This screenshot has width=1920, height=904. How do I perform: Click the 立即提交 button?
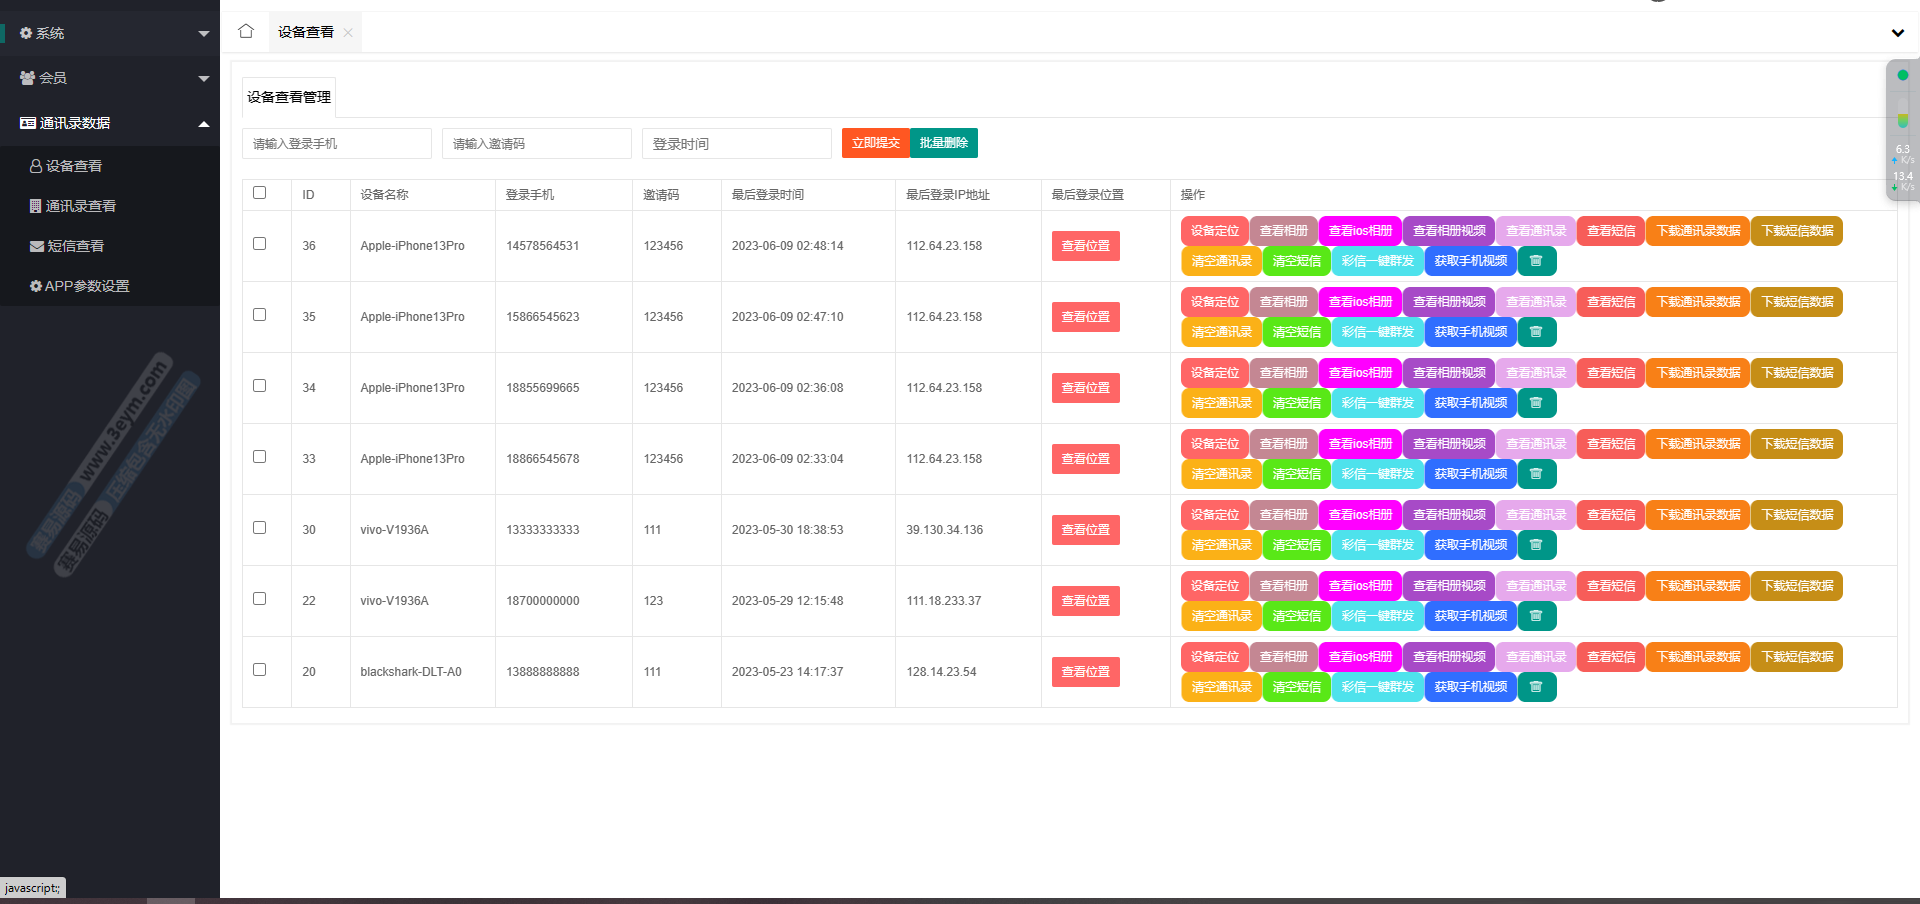[875, 143]
